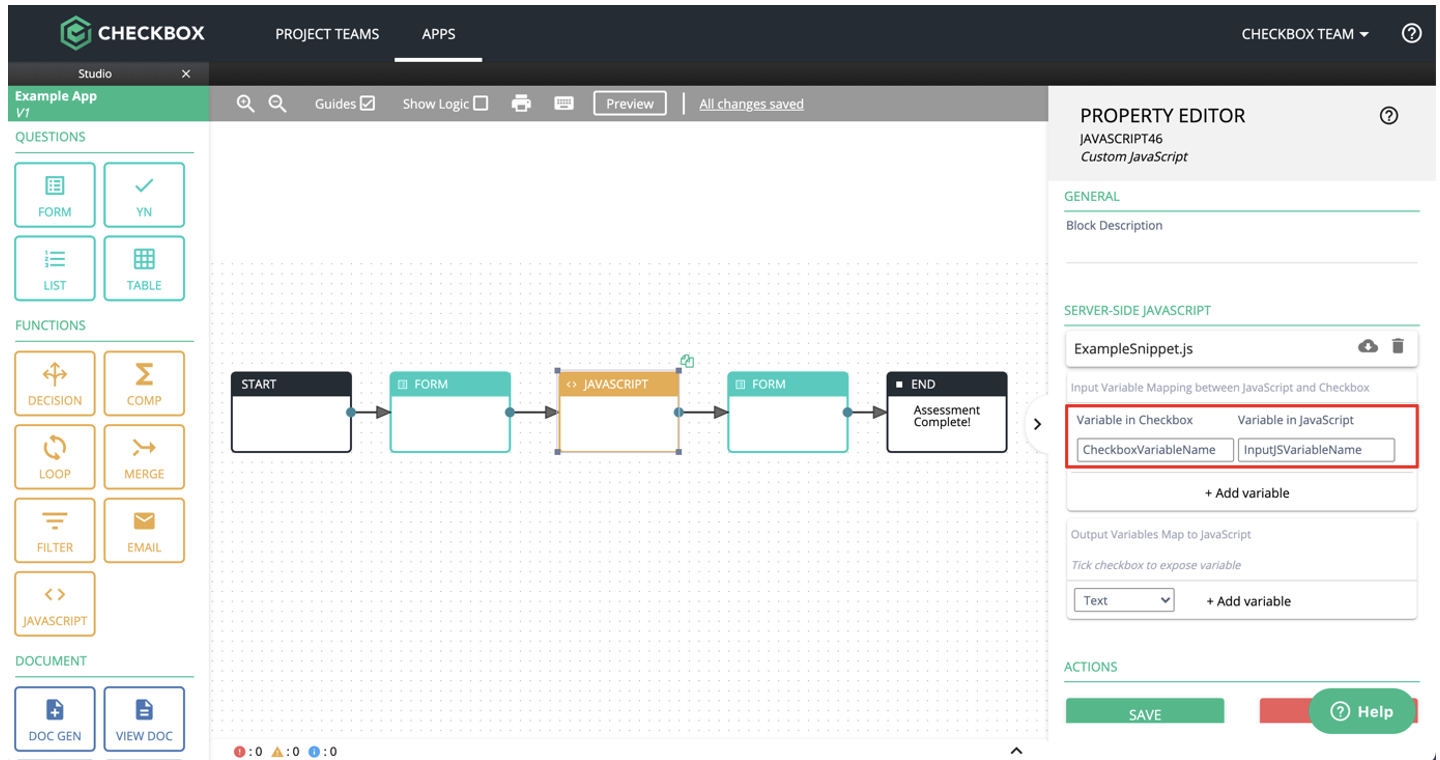The image size is (1440, 760).
Task: Close the Studio tab
Action: pyautogui.click(x=186, y=74)
